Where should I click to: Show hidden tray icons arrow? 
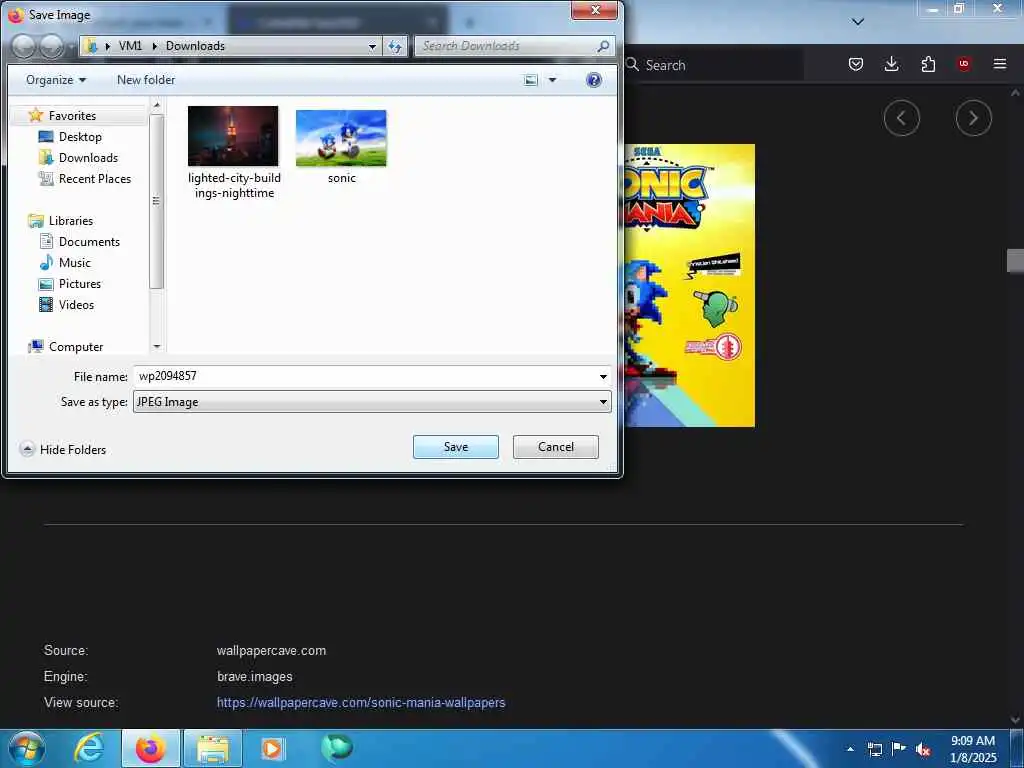tap(850, 749)
